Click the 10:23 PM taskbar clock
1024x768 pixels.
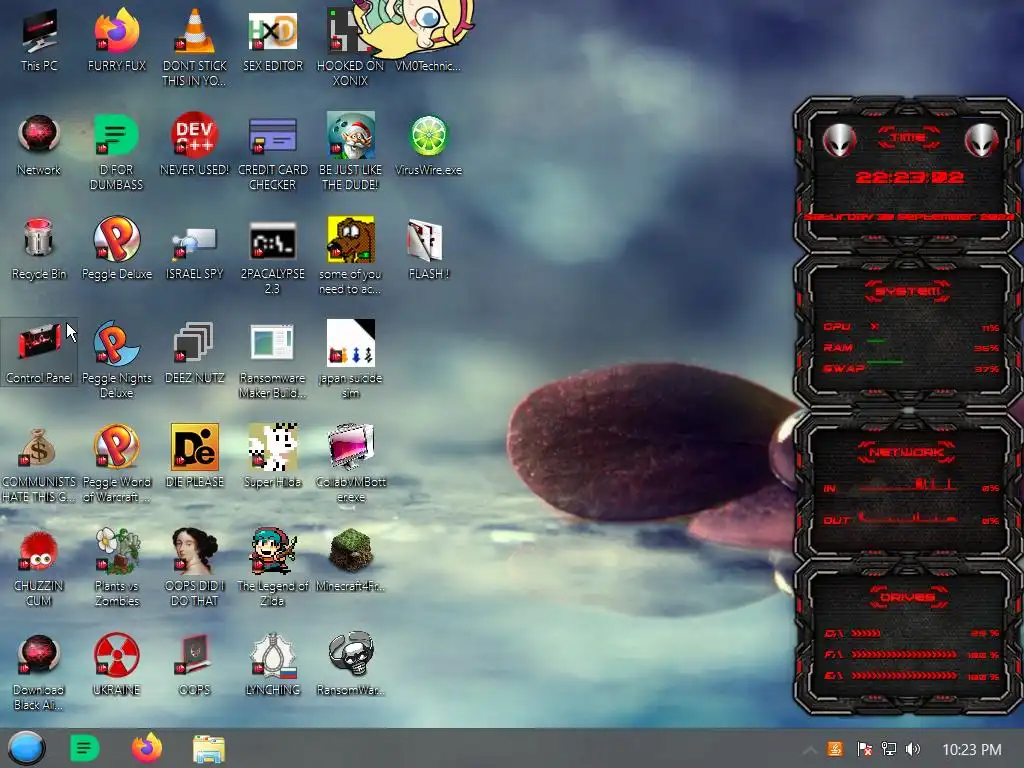coord(972,750)
